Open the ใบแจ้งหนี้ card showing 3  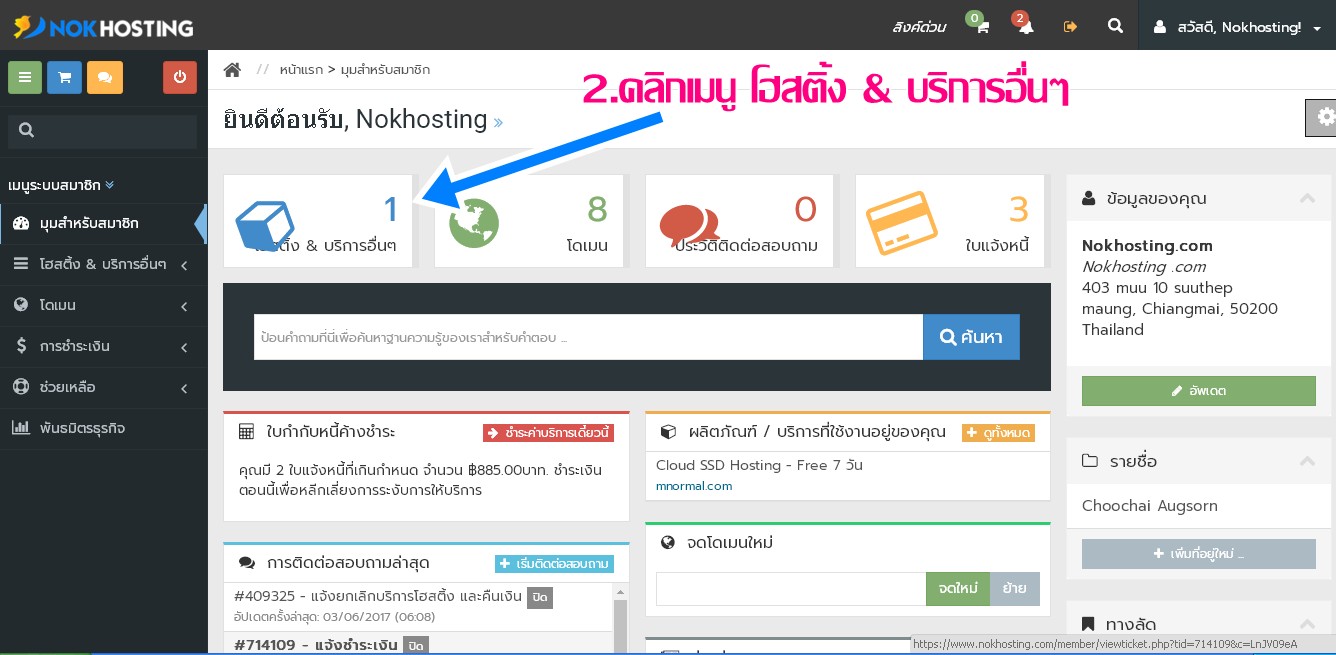coord(950,221)
